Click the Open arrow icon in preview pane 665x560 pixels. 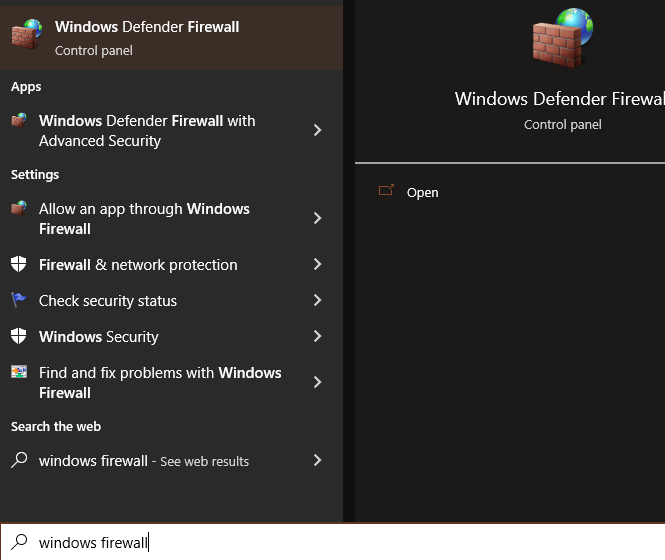pos(386,191)
